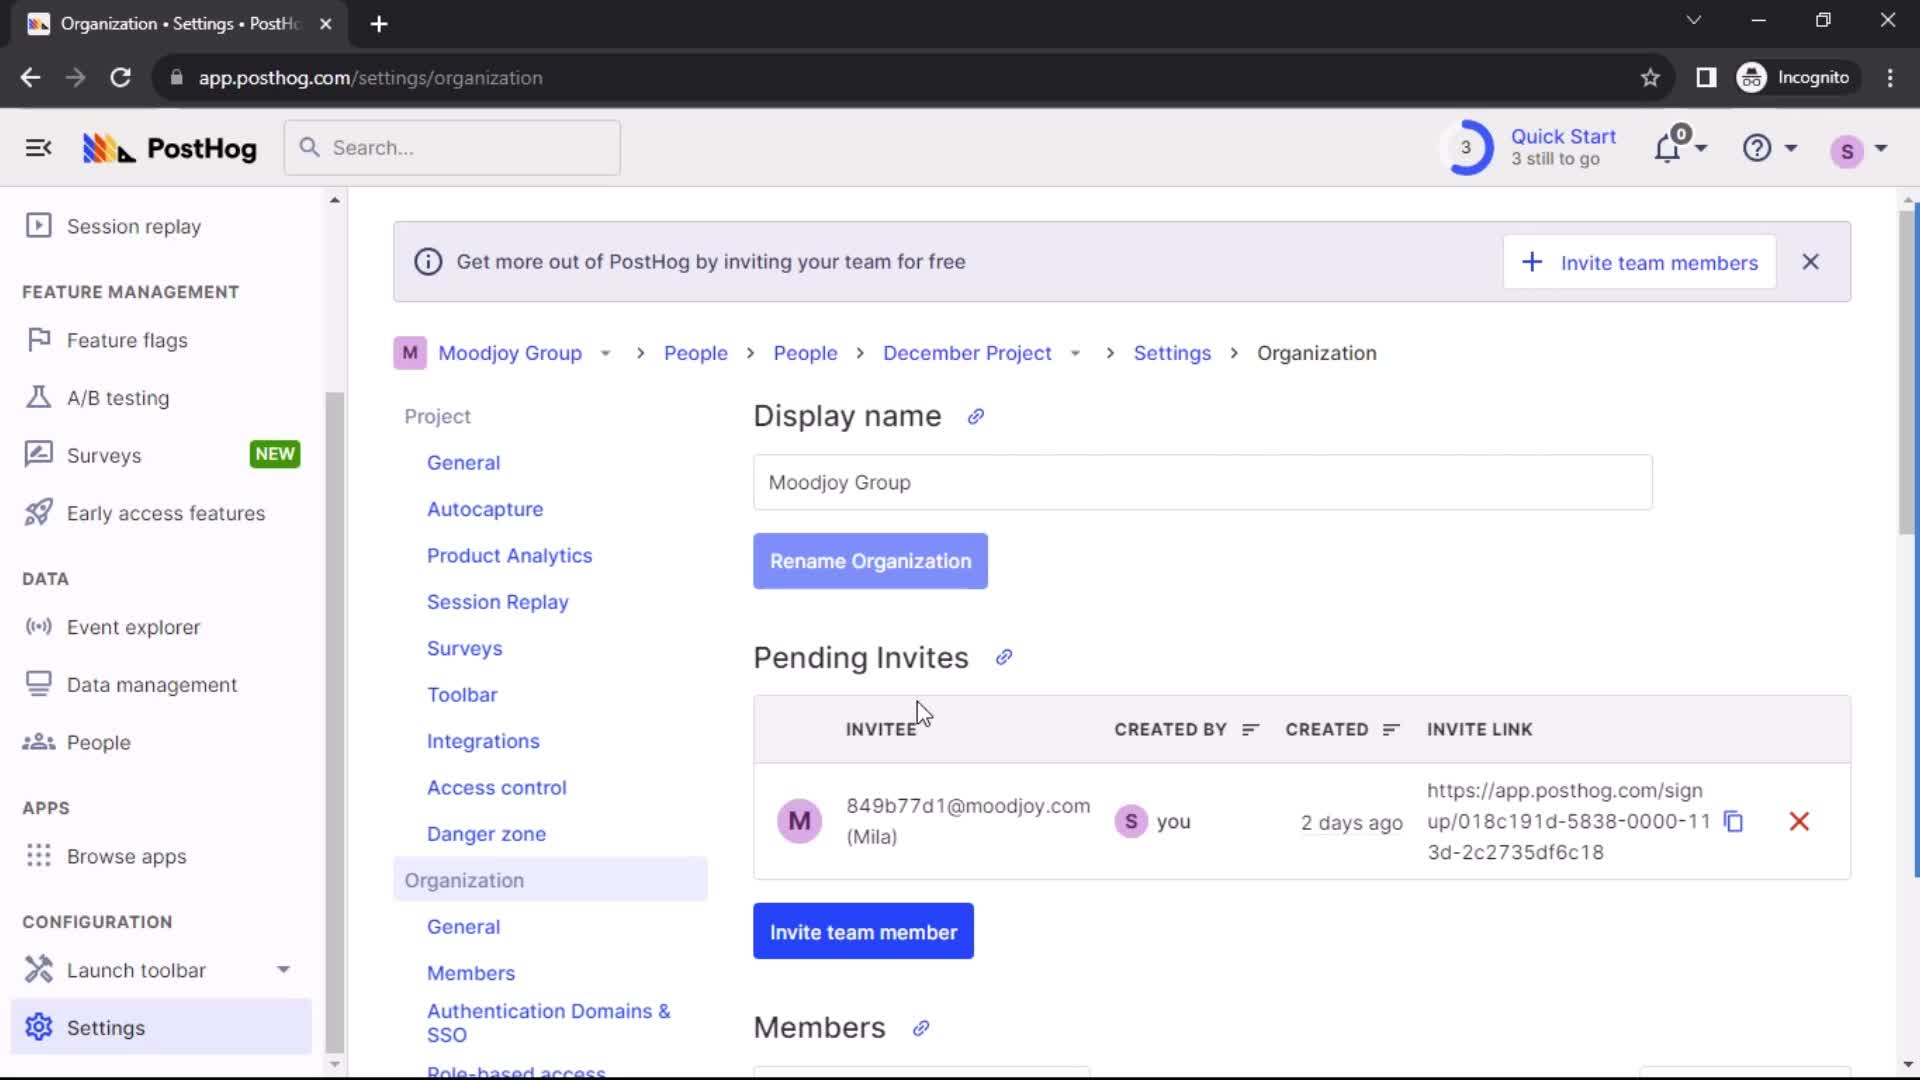This screenshot has height=1080, width=1920.
Task: Click first People breadcrumb
Action: point(696,353)
